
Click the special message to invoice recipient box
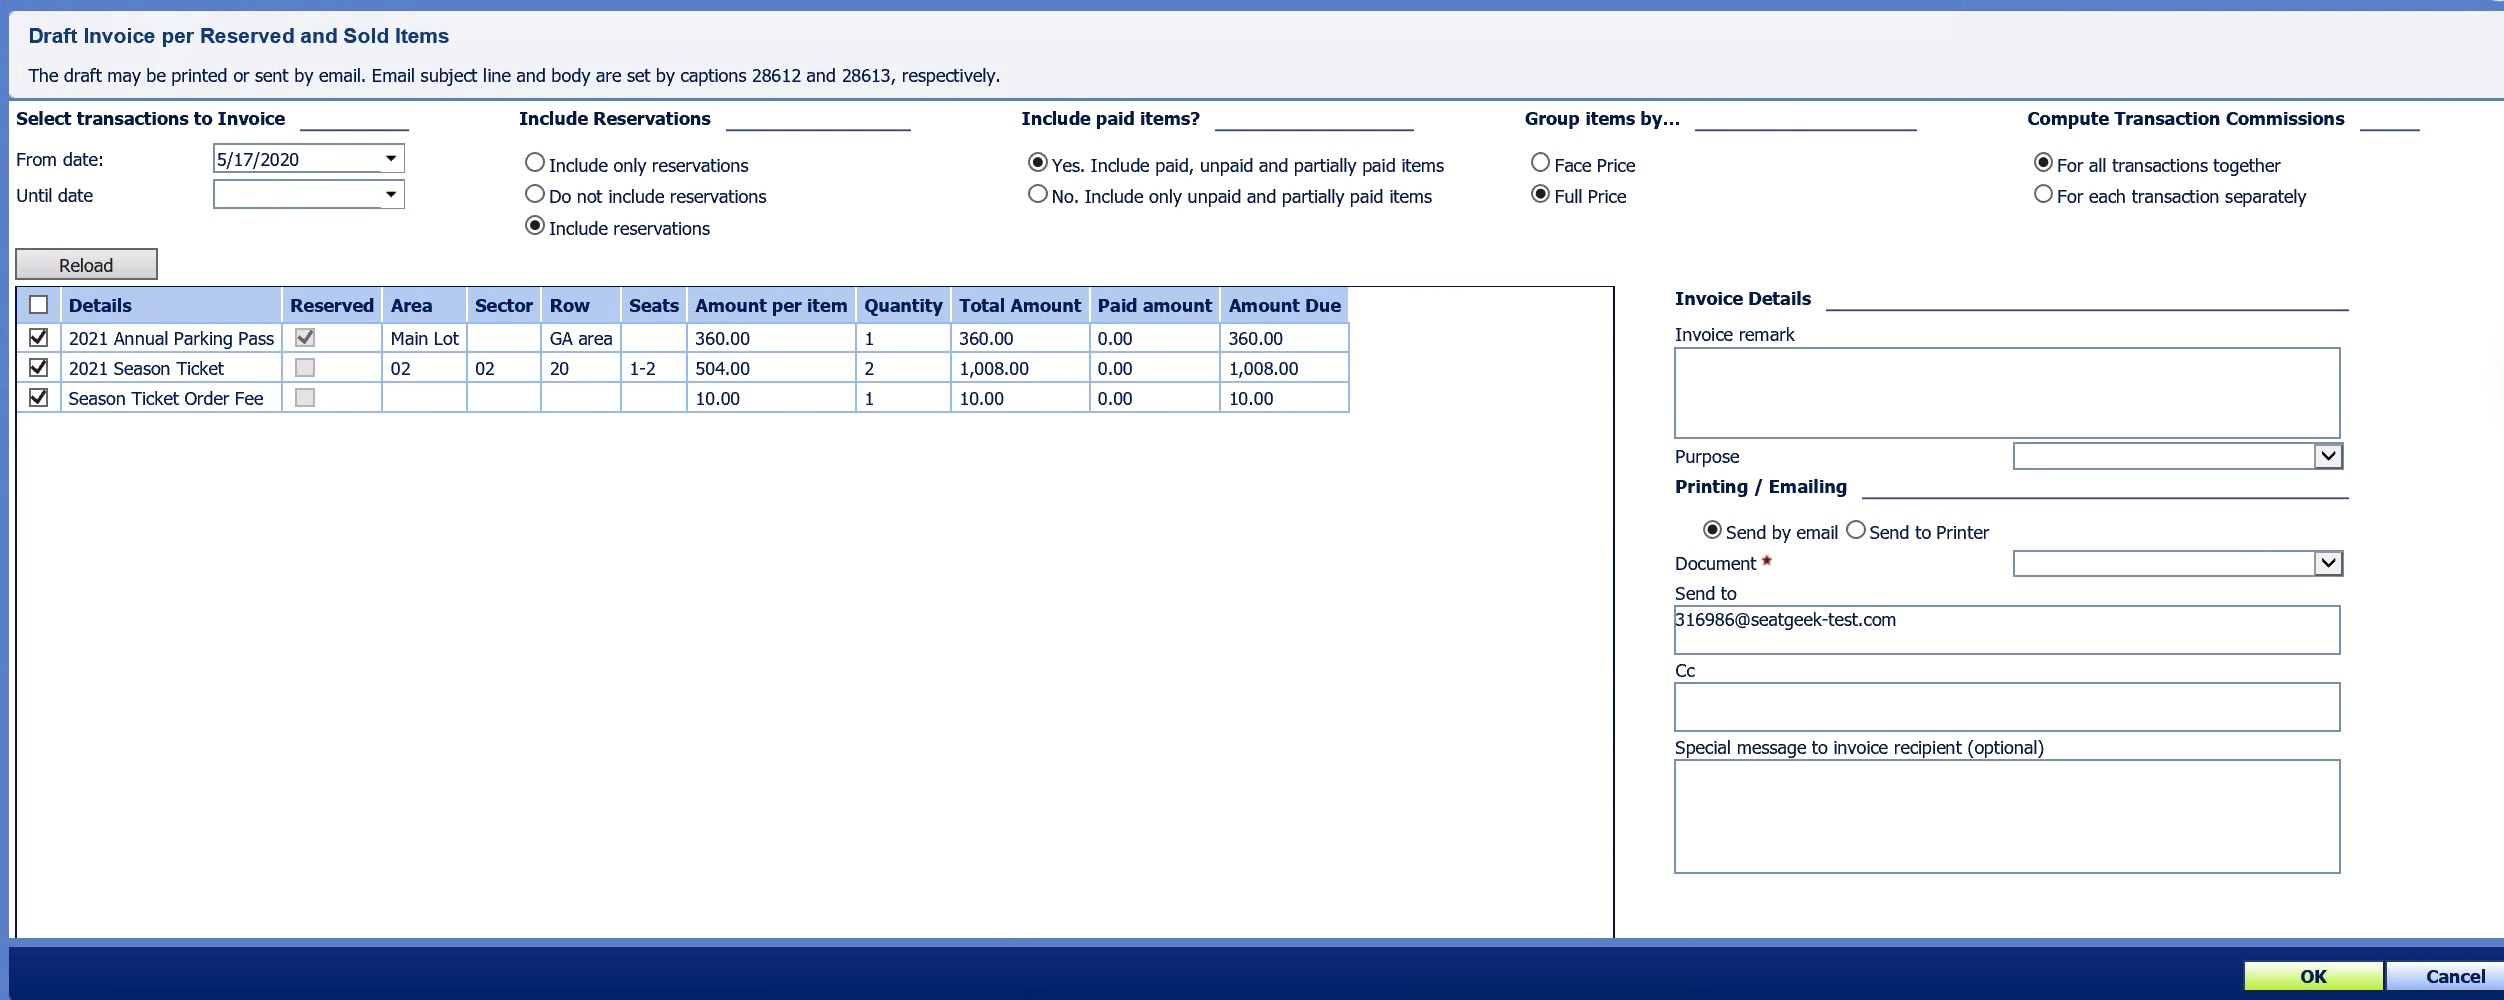[x=2005, y=815]
